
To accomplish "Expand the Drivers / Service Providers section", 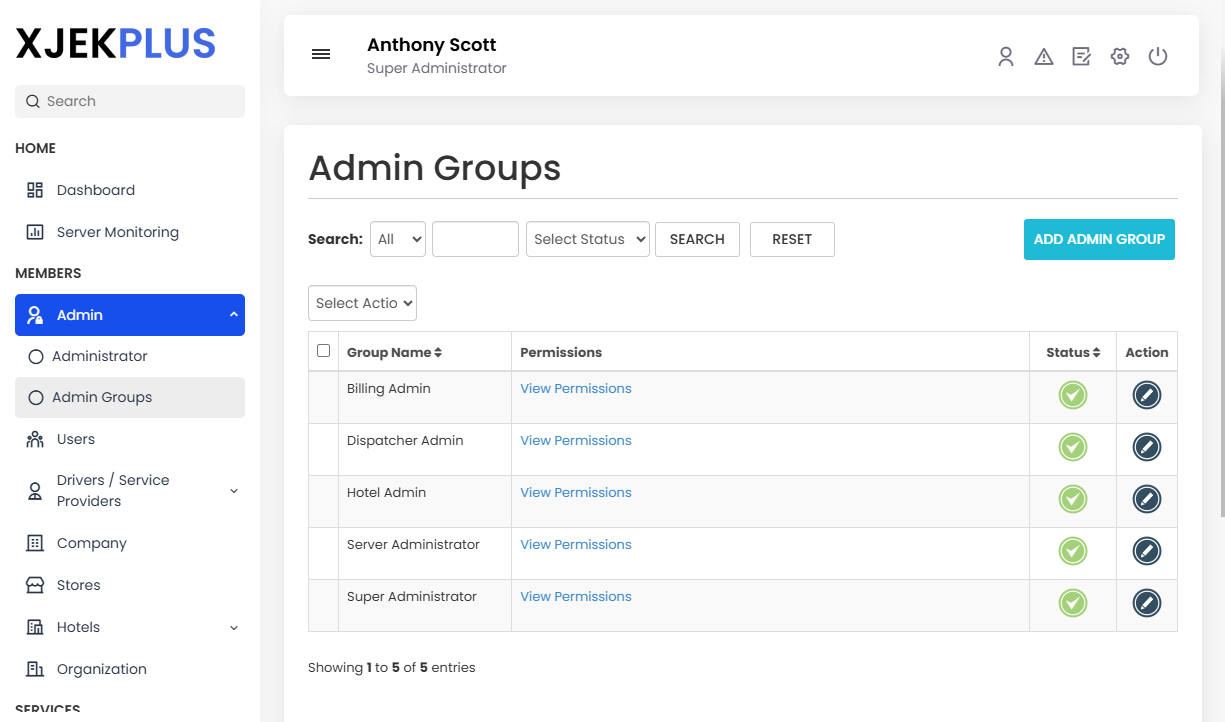I will [130, 490].
